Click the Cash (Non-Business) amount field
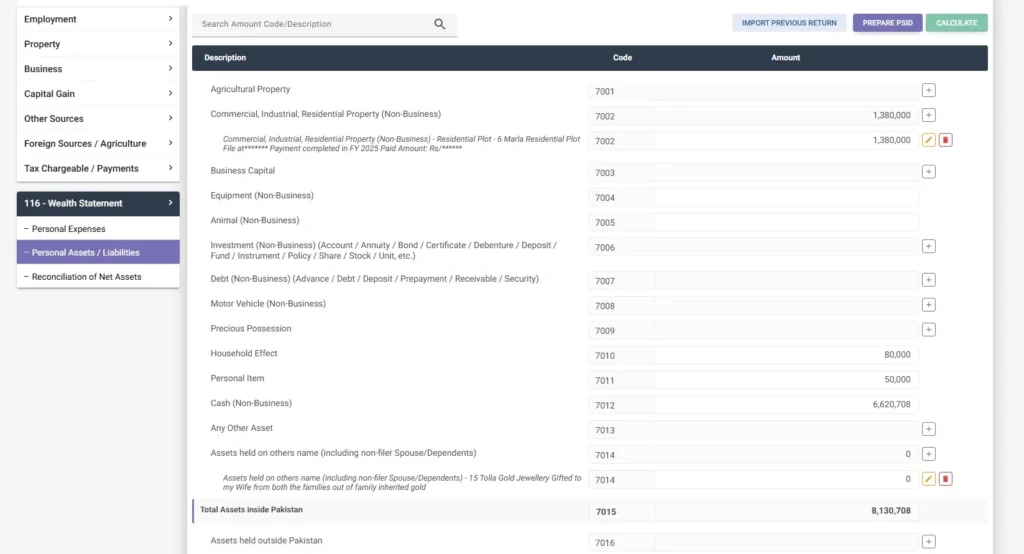1024x554 pixels. tap(786, 404)
